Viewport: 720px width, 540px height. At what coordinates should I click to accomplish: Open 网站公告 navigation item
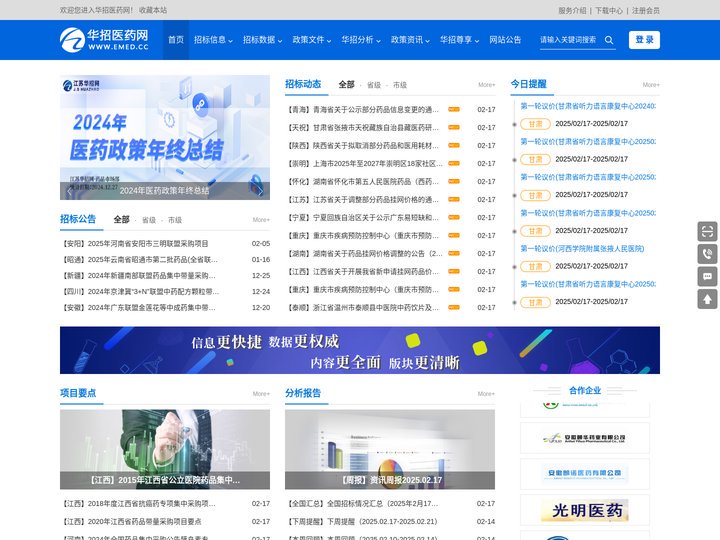(505, 40)
